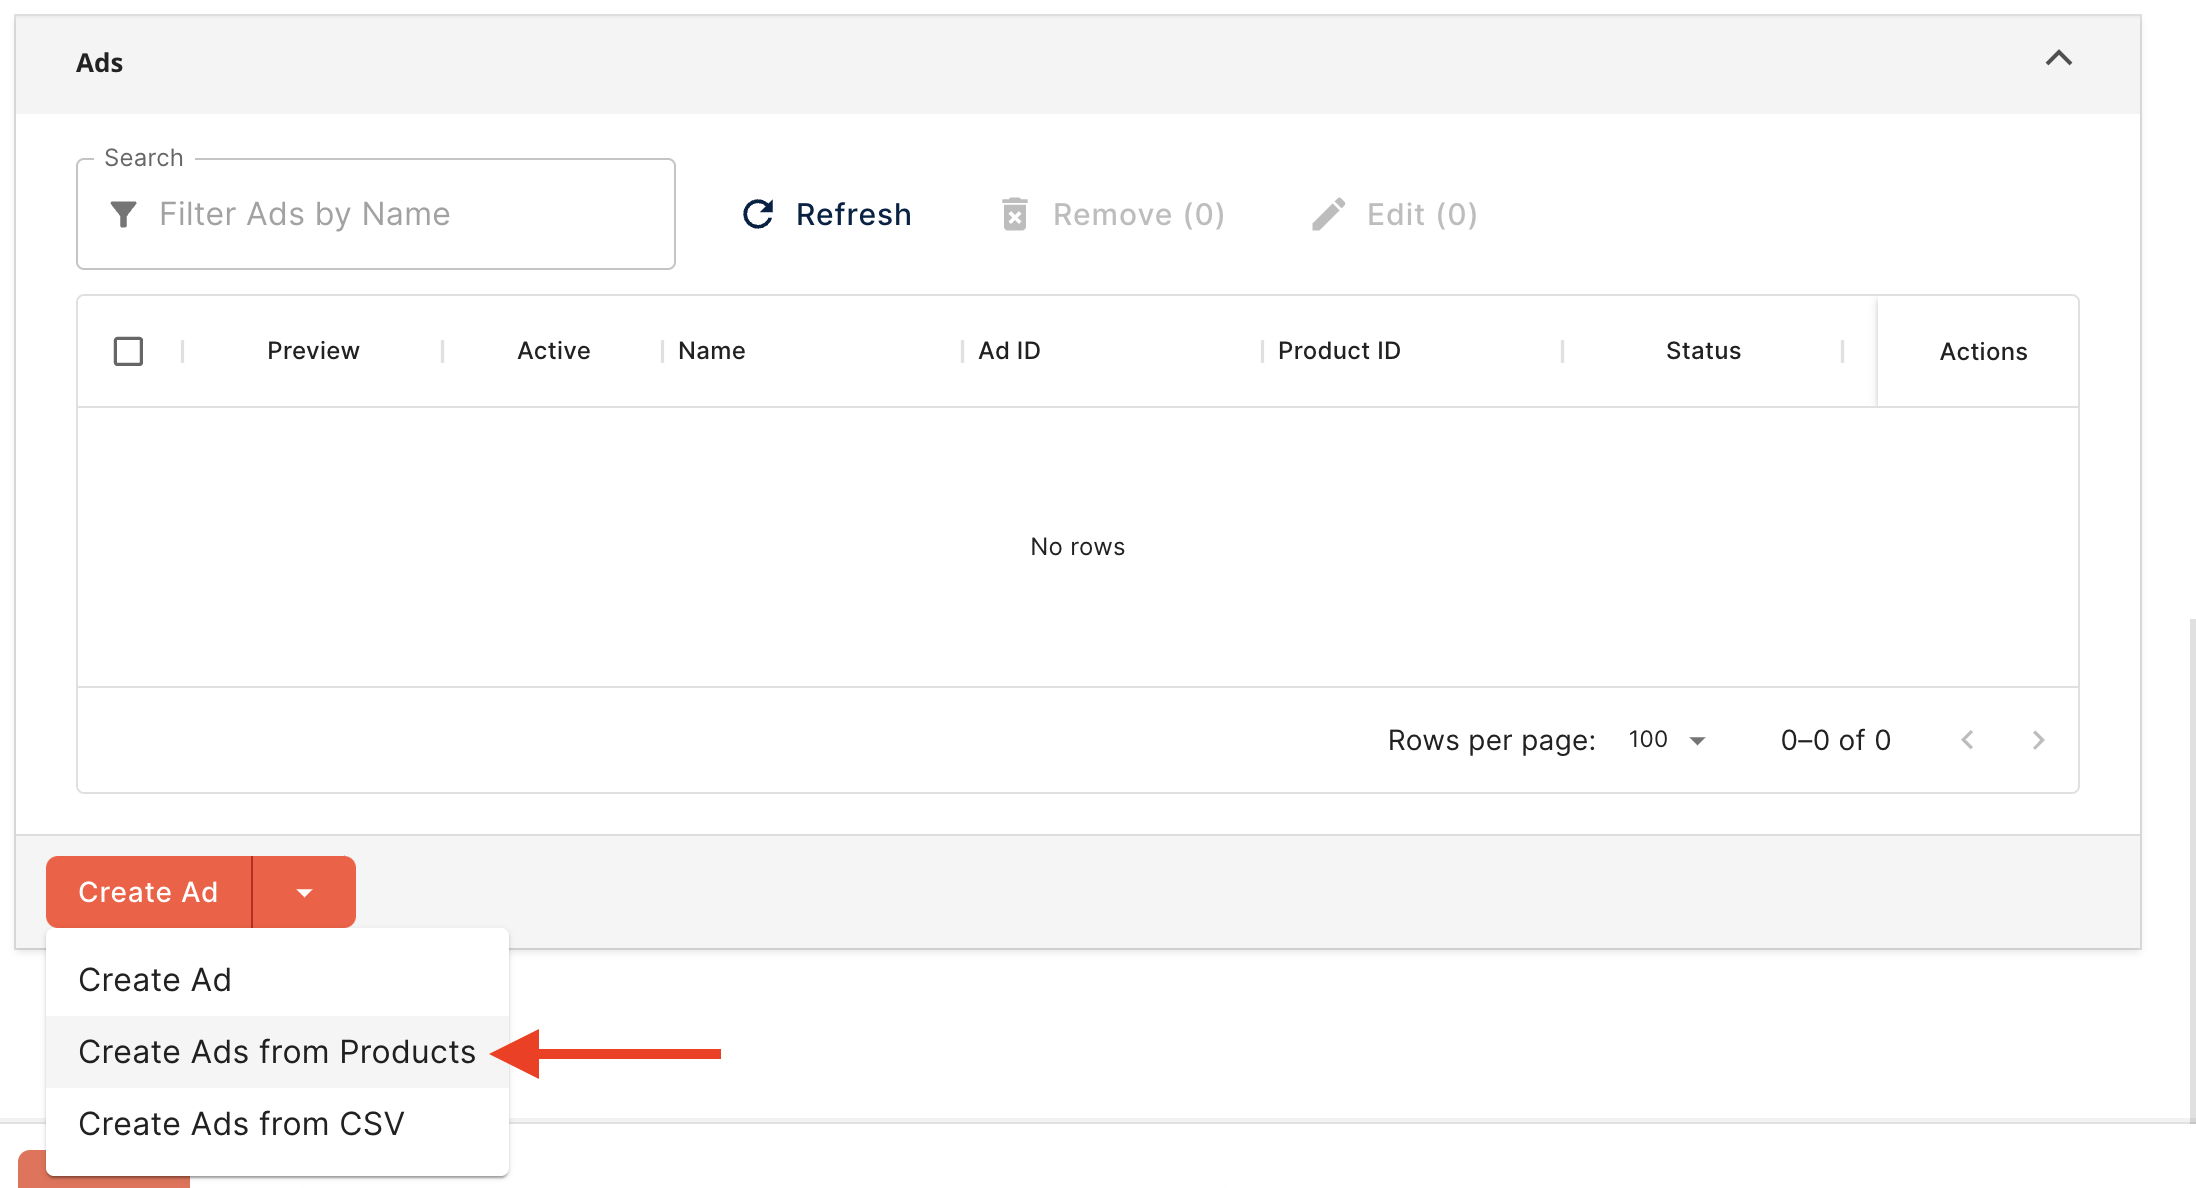The height and width of the screenshot is (1188, 2196).
Task: Click the Edit pencil icon
Action: coord(1328,214)
